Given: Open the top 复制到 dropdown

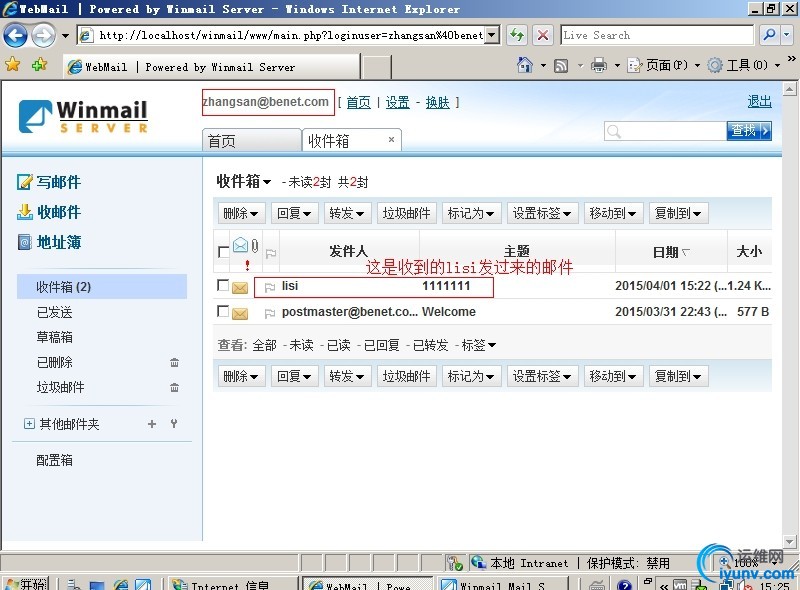Looking at the screenshot, I should pos(678,213).
